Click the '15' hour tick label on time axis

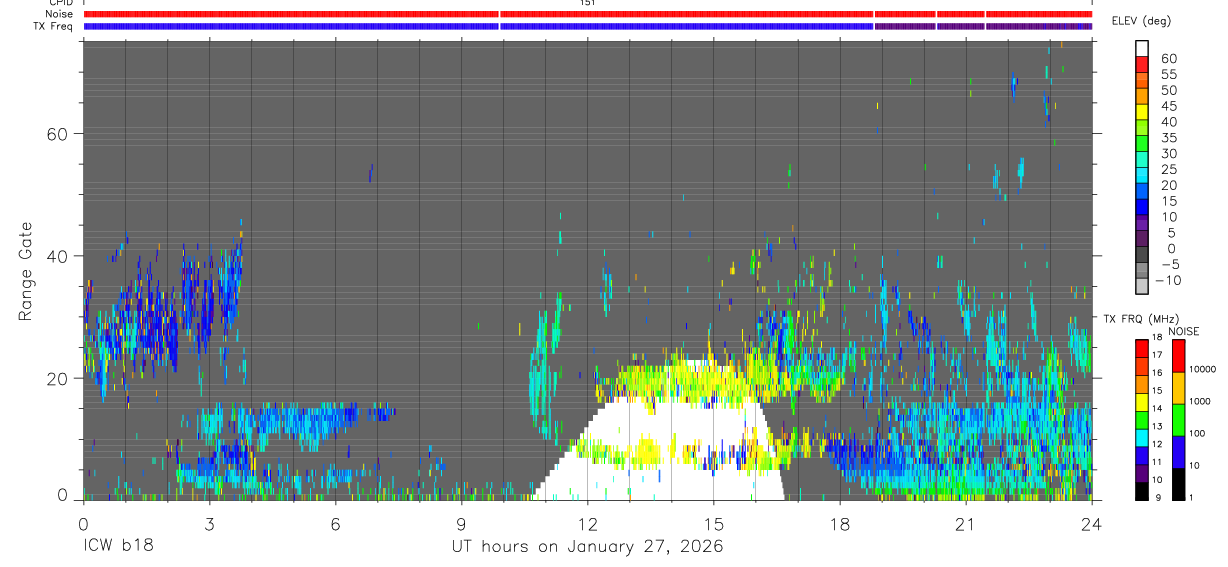713,524
